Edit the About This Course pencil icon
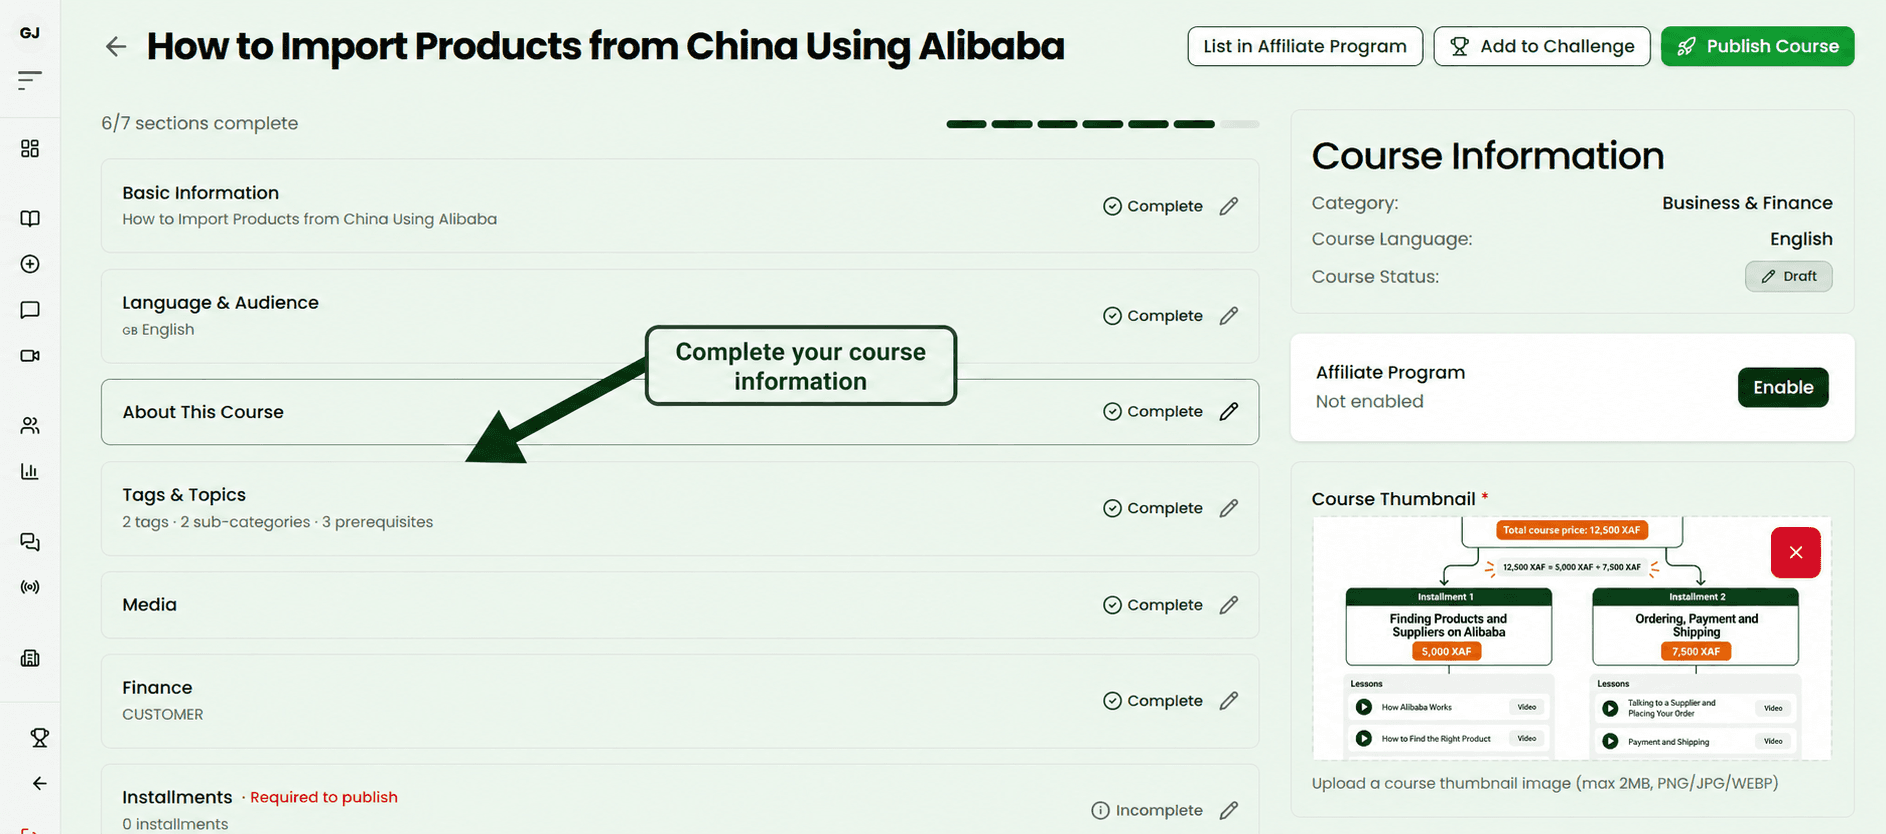The width and height of the screenshot is (1886, 834). point(1229,411)
